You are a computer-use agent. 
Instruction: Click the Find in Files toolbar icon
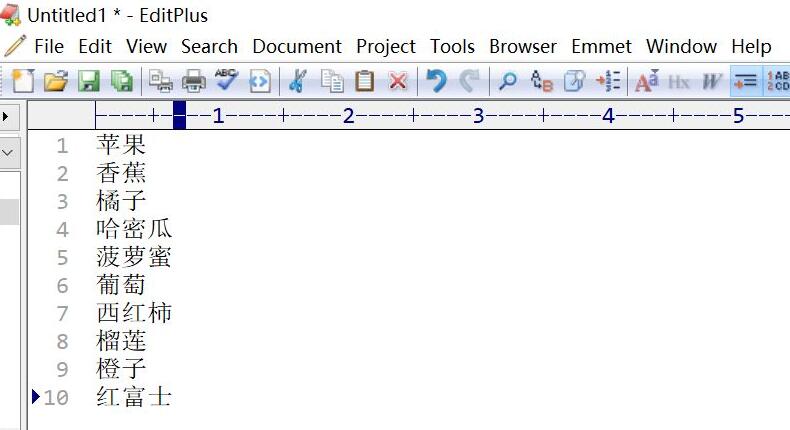pyautogui.click(x=574, y=81)
